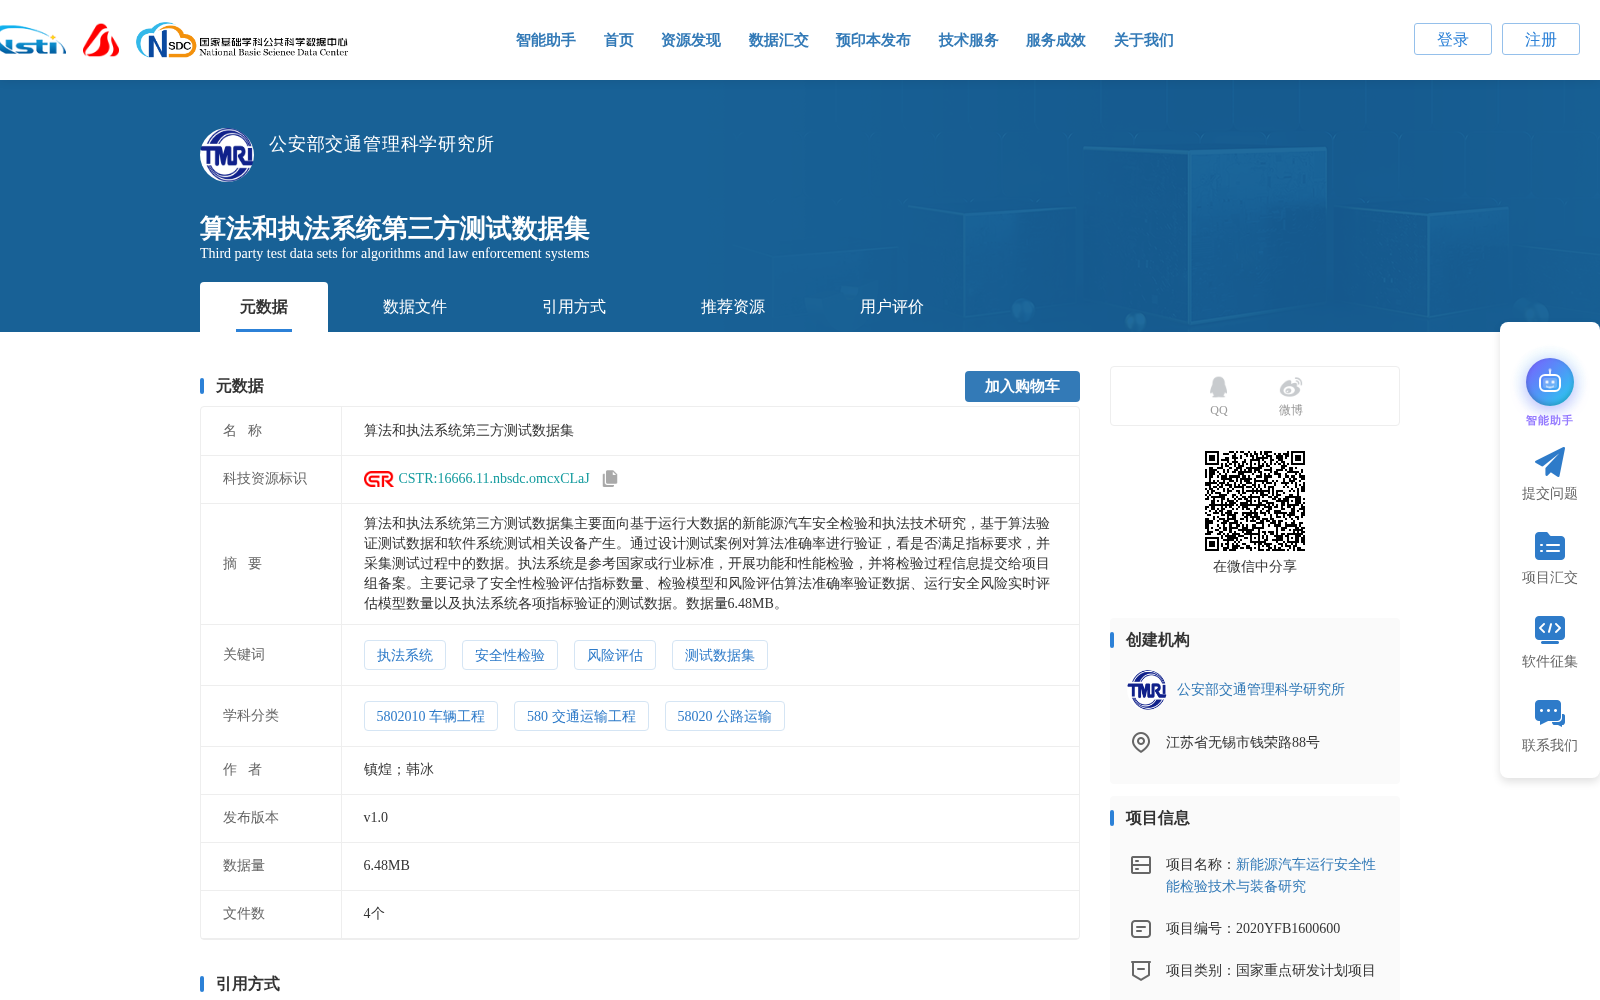The width and height of the screenshot is (1600, 1000).
Task: Click subject tag 58020 公路运输
Action: [725, 716]
